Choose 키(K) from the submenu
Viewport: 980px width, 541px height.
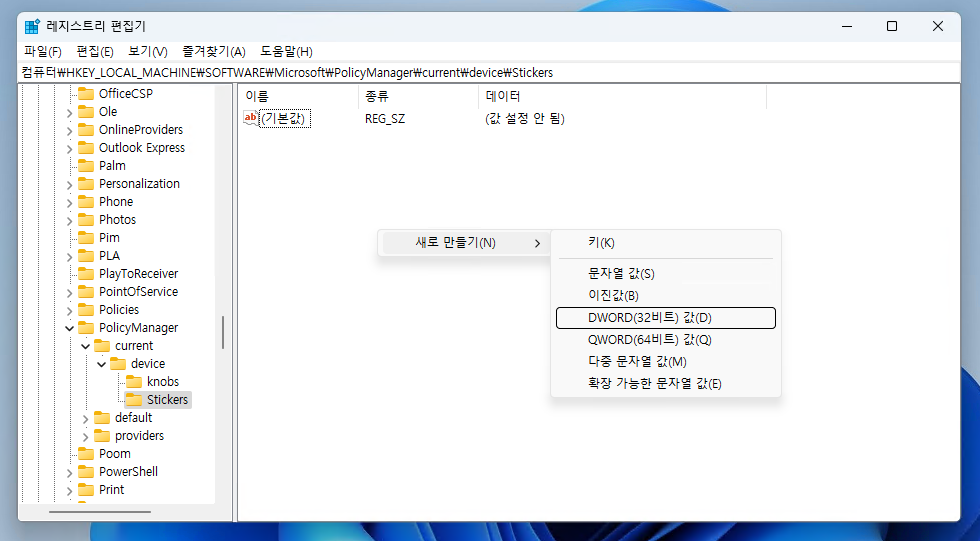pyautogui.click(x=666, y=243)
